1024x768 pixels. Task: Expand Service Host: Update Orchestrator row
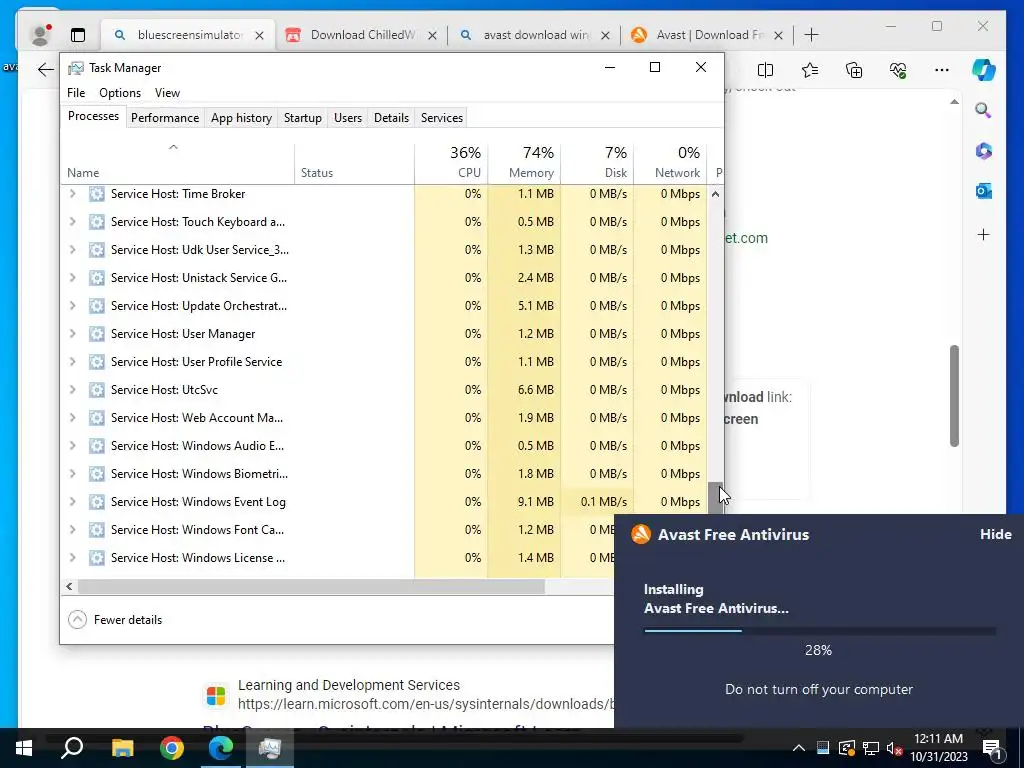[x=72, y=306]
